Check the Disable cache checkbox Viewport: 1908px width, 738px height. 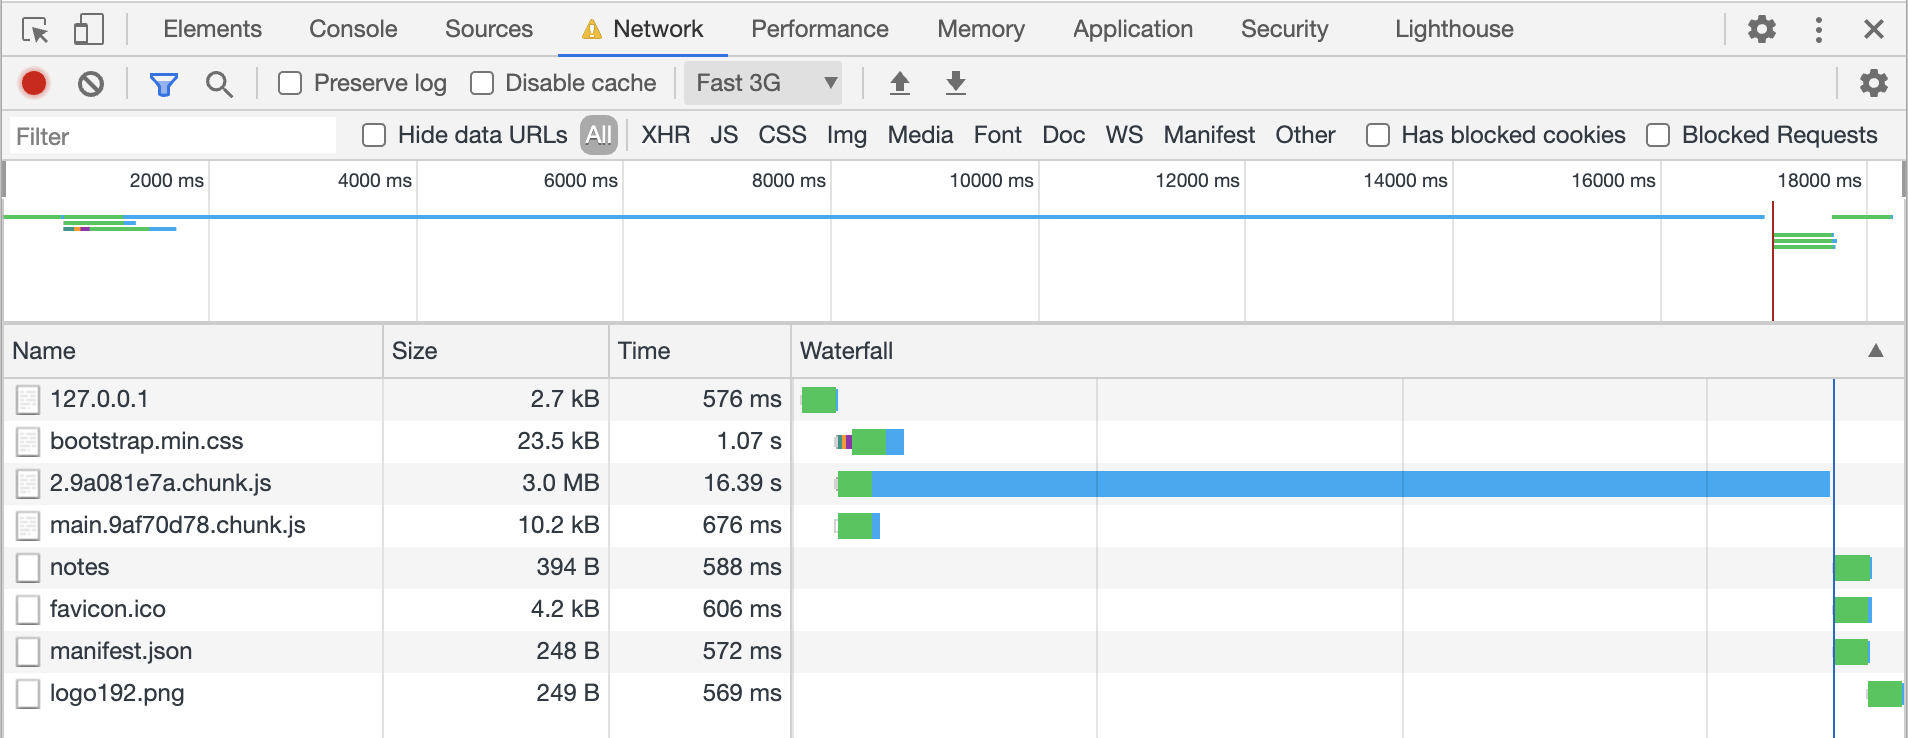pos(482,83)
